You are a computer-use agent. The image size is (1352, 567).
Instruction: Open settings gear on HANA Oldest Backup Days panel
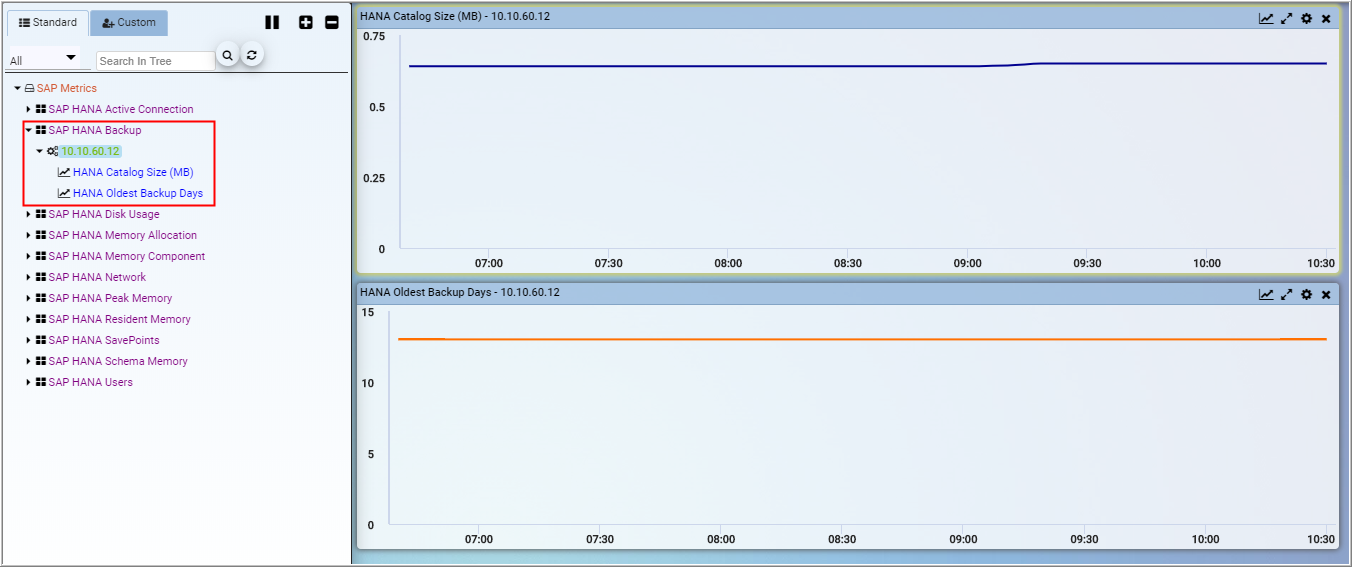pyautogui.click(x=1306, y=294)
